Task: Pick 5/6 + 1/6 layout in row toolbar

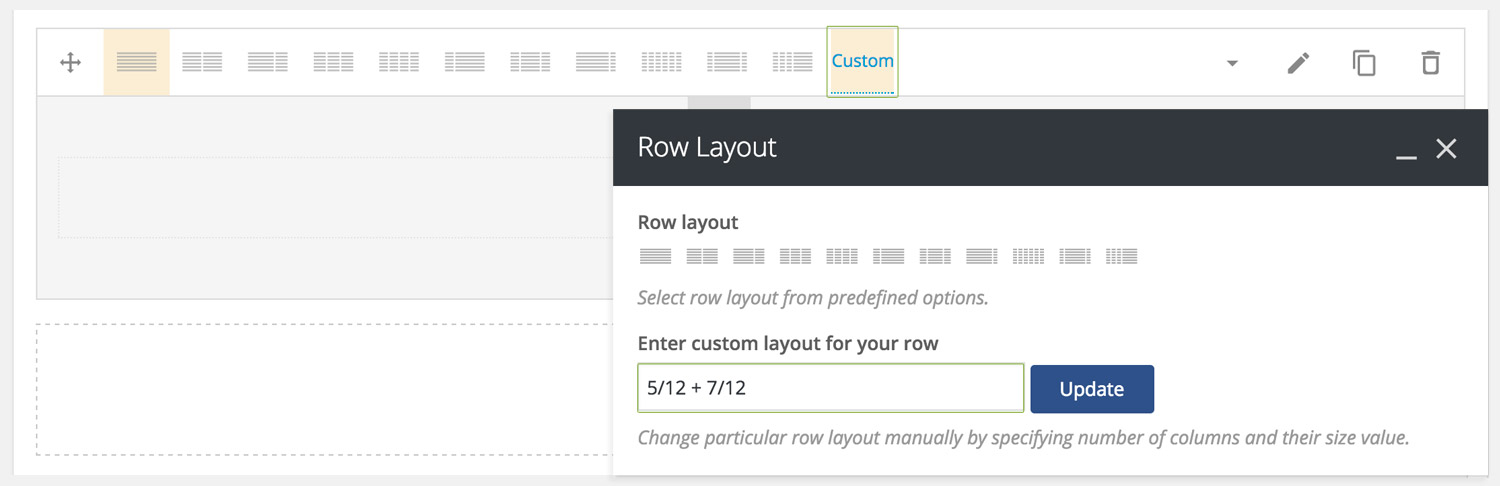Action: click(596, 62)
